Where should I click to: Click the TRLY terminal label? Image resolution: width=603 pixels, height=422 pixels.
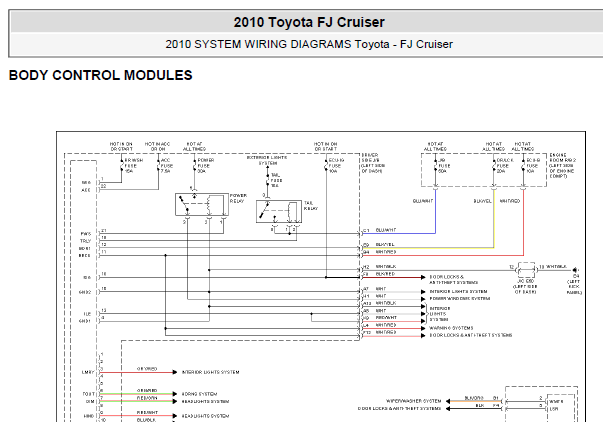pos(85,241)
